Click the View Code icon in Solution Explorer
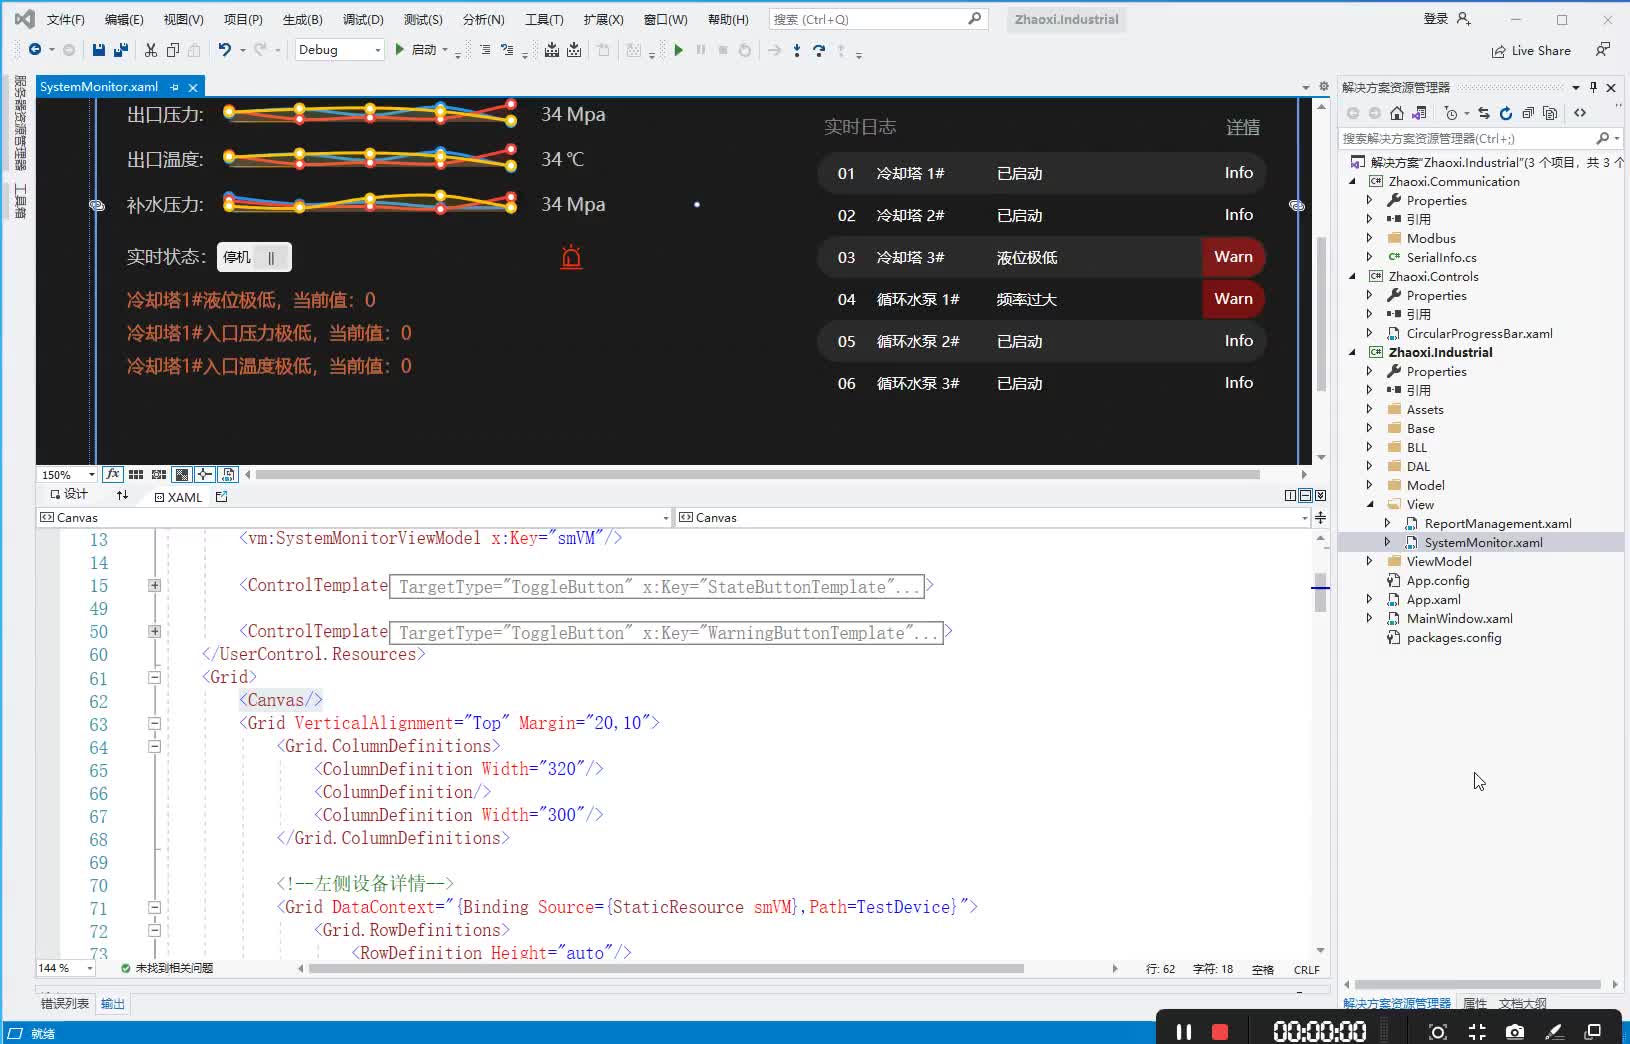The image size is (1630, 1044). (x=1580, y=113)
